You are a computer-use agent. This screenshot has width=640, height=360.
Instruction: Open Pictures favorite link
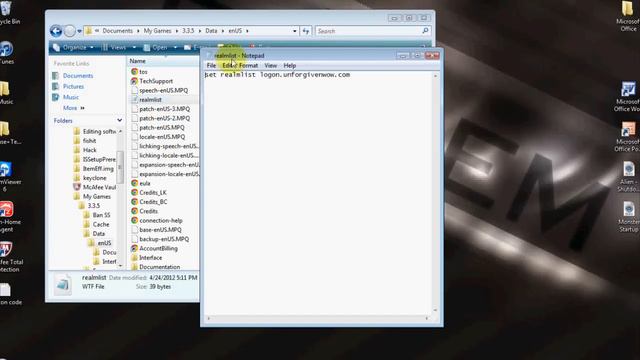point(73,87)
